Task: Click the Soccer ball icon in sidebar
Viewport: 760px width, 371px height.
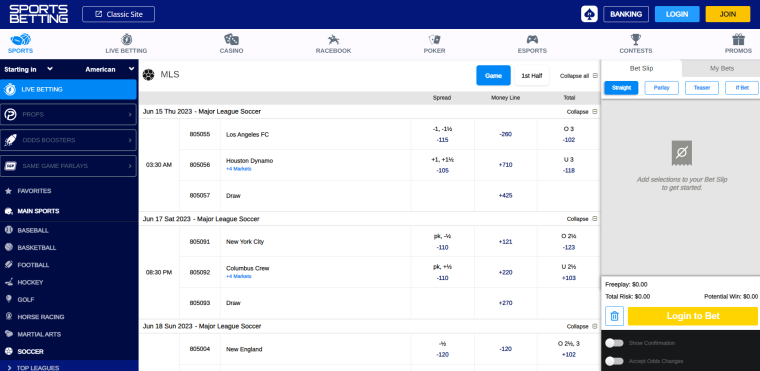Action: [x=8, y=351]
